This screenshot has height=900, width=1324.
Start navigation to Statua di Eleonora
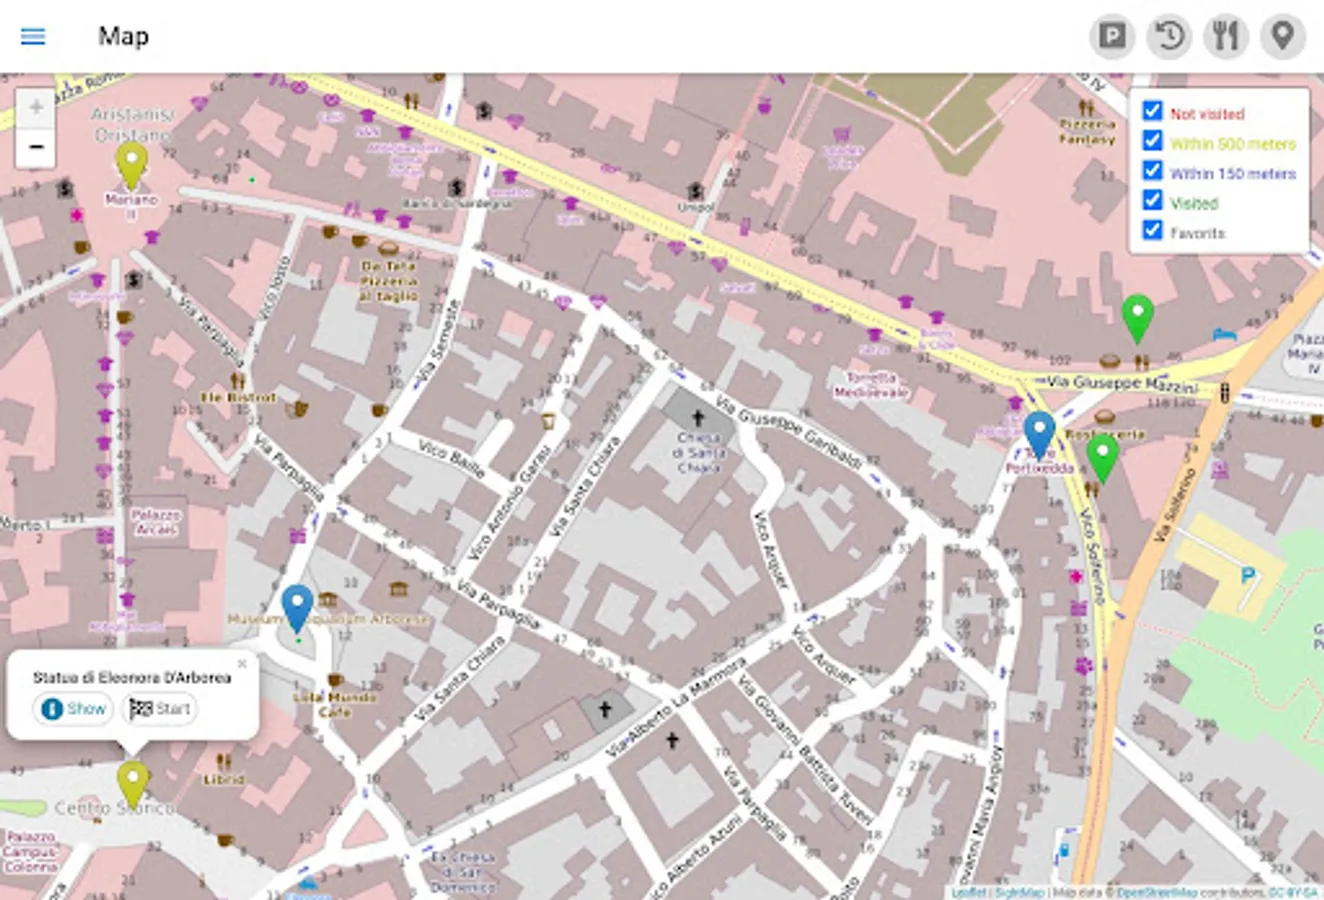coord(160,709)
